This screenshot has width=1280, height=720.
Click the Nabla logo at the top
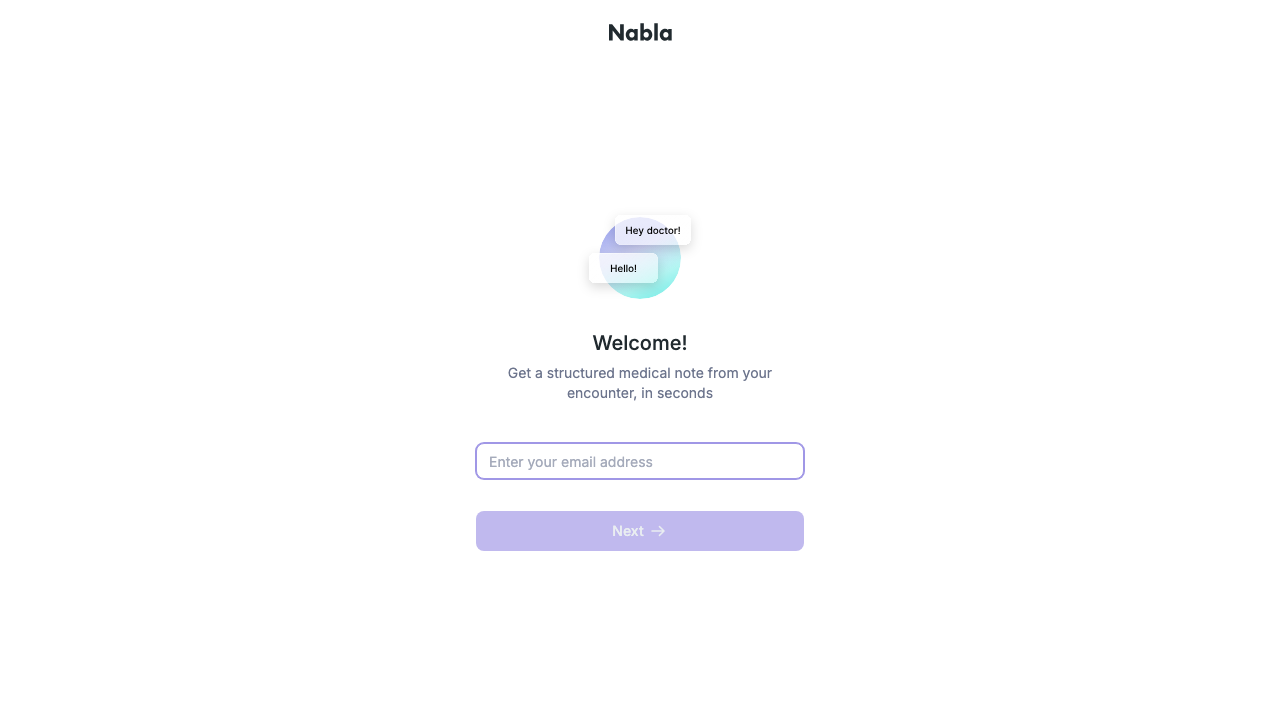[640, 32]
